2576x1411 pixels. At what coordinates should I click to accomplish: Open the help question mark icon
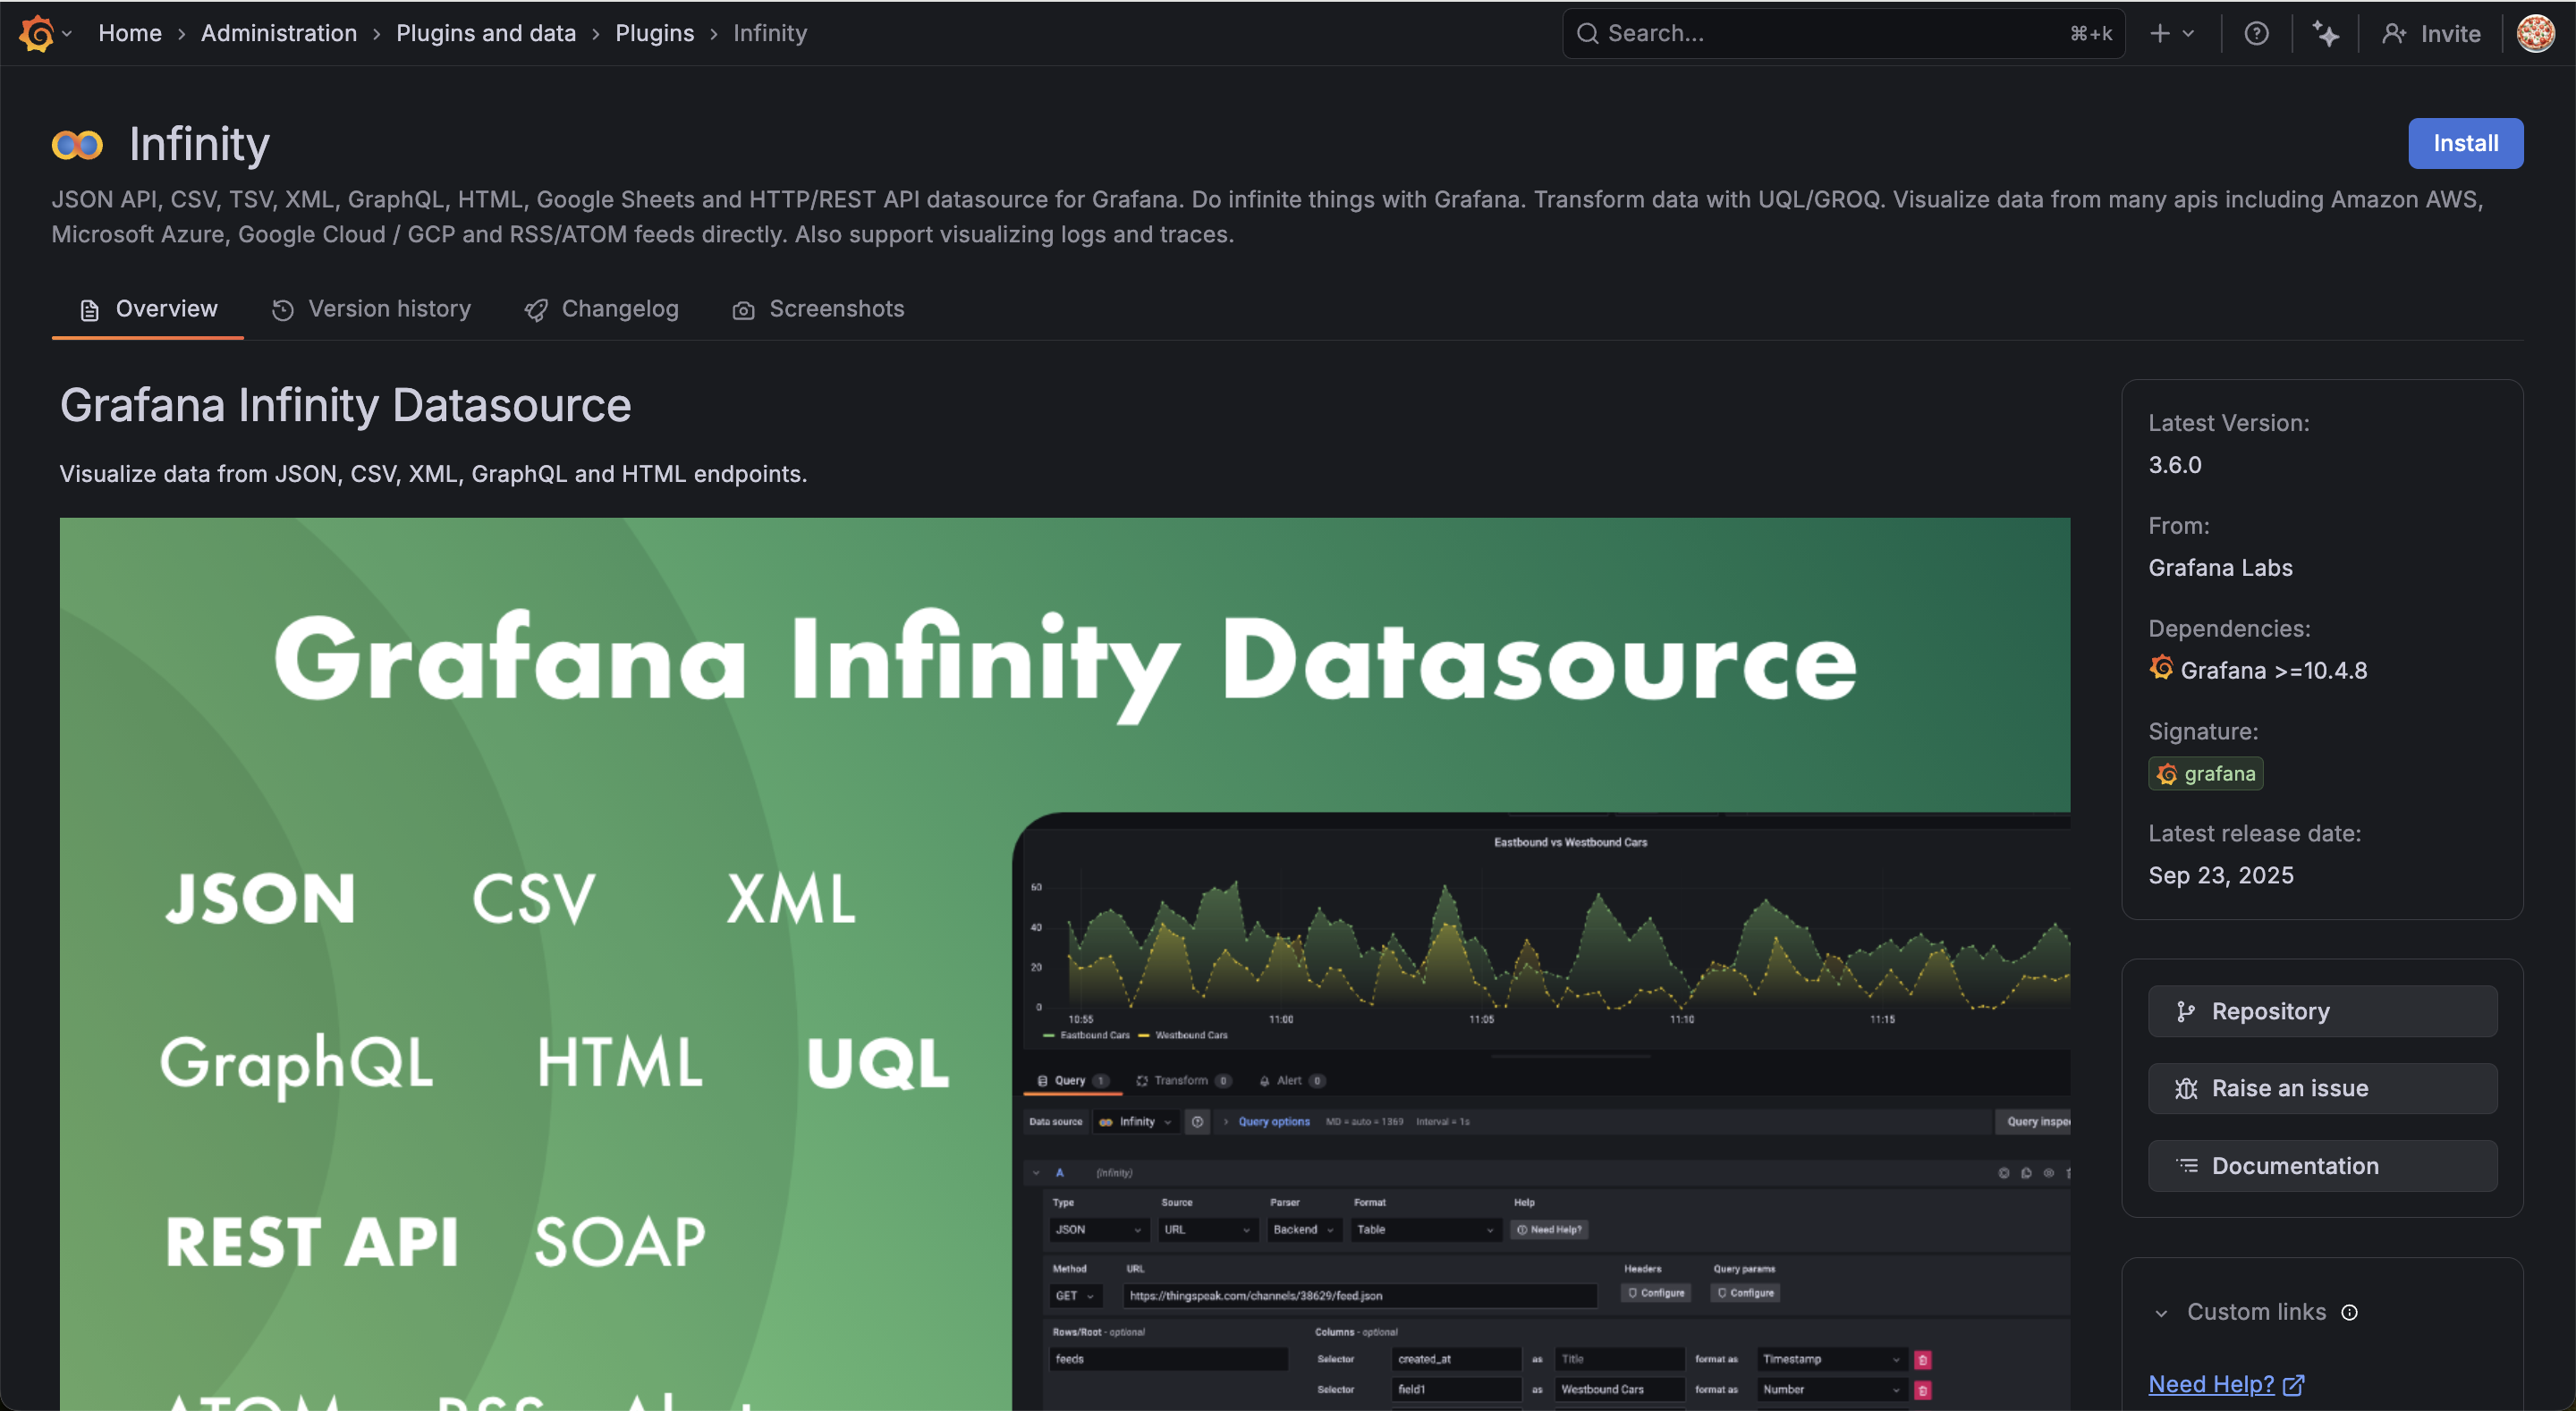pos(2256,33)
